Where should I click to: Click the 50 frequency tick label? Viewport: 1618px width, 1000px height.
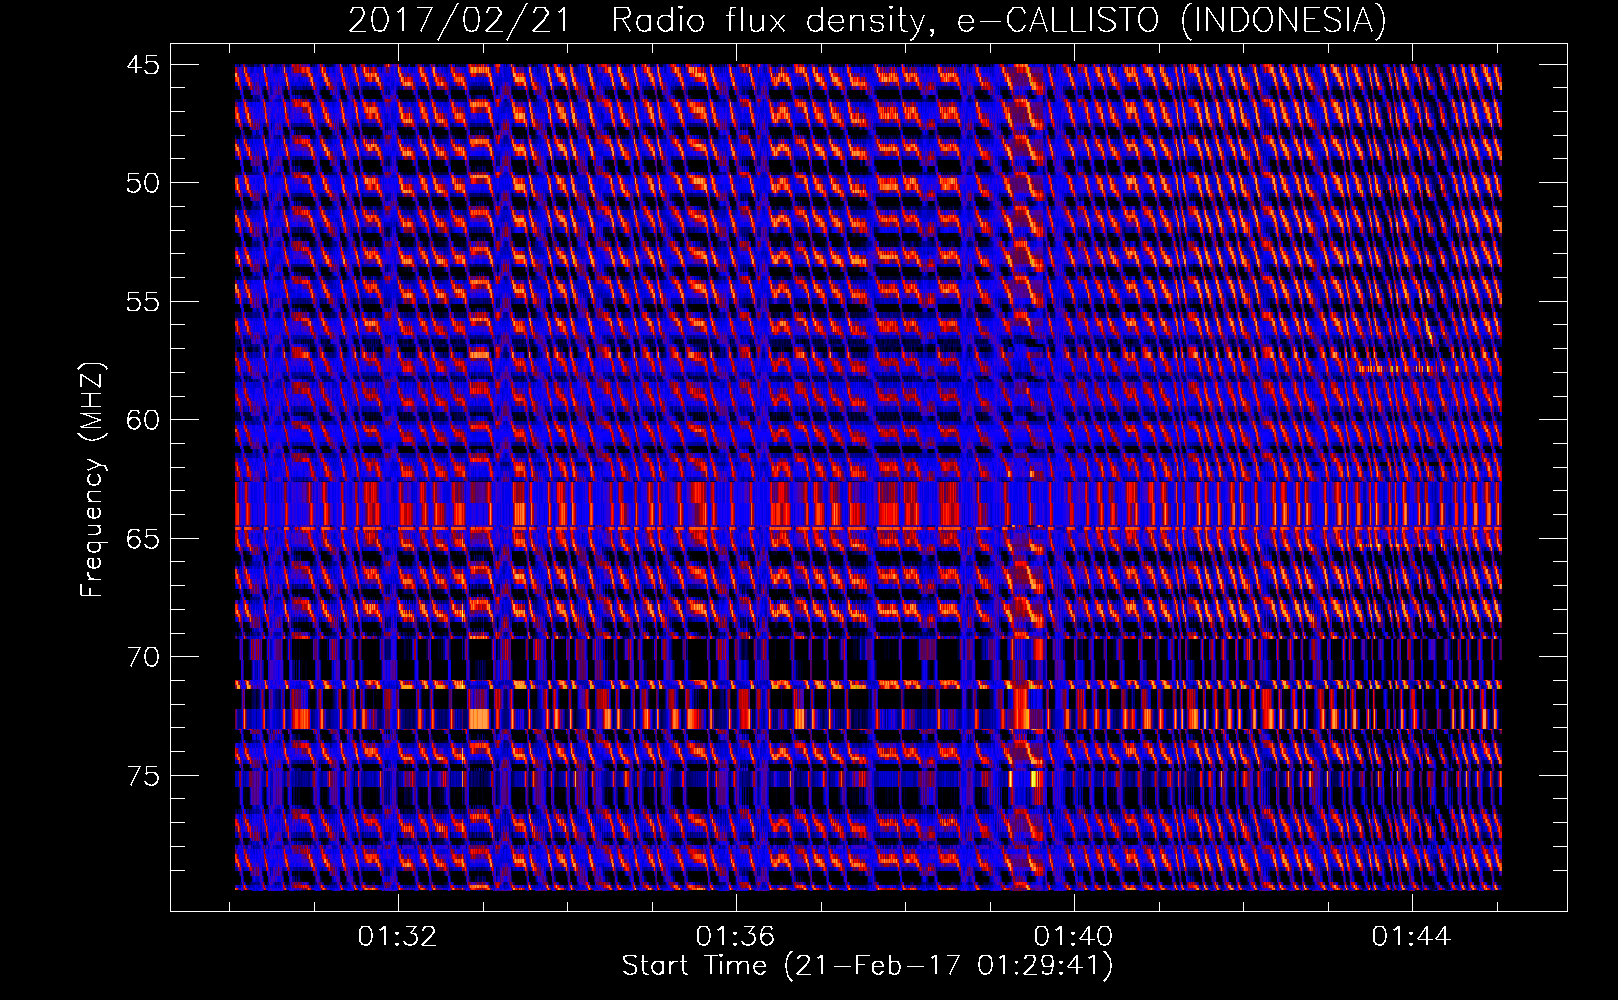[142, 183]
